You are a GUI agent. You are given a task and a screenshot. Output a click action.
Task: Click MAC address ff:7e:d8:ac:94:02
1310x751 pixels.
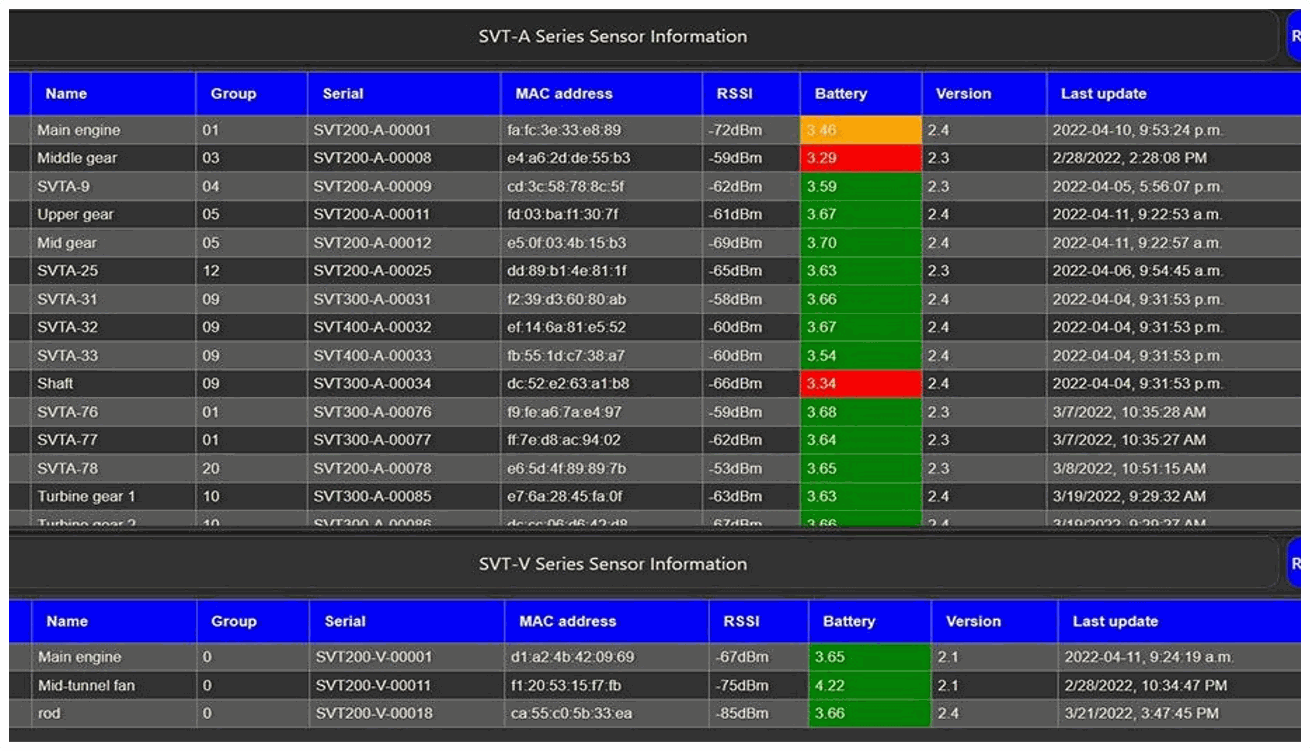coord(564,439)
